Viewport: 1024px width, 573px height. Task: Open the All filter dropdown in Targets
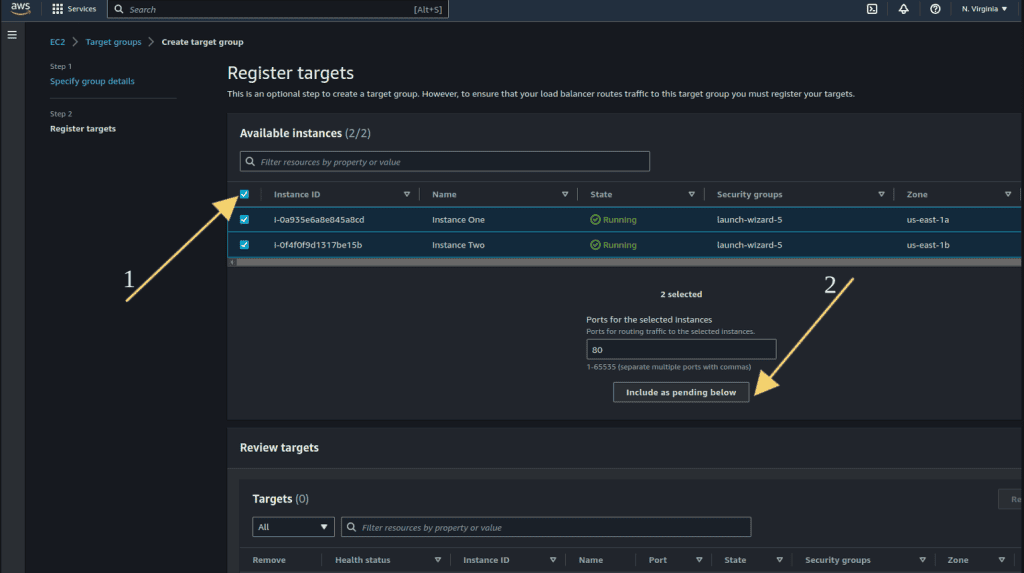pos(293,527)
